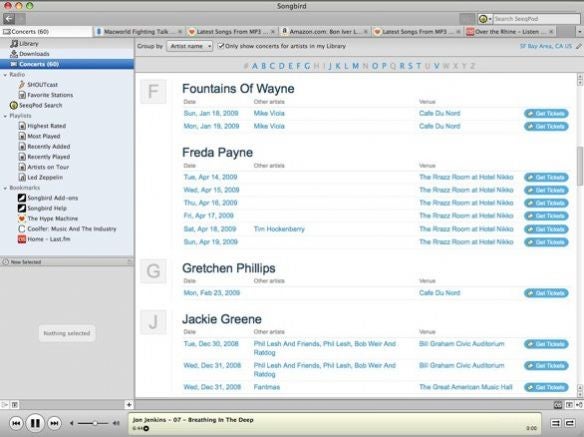Viewport: 584px width, 437px height.
Task: Jump to letter M in the index
Action: pos(356,66)
